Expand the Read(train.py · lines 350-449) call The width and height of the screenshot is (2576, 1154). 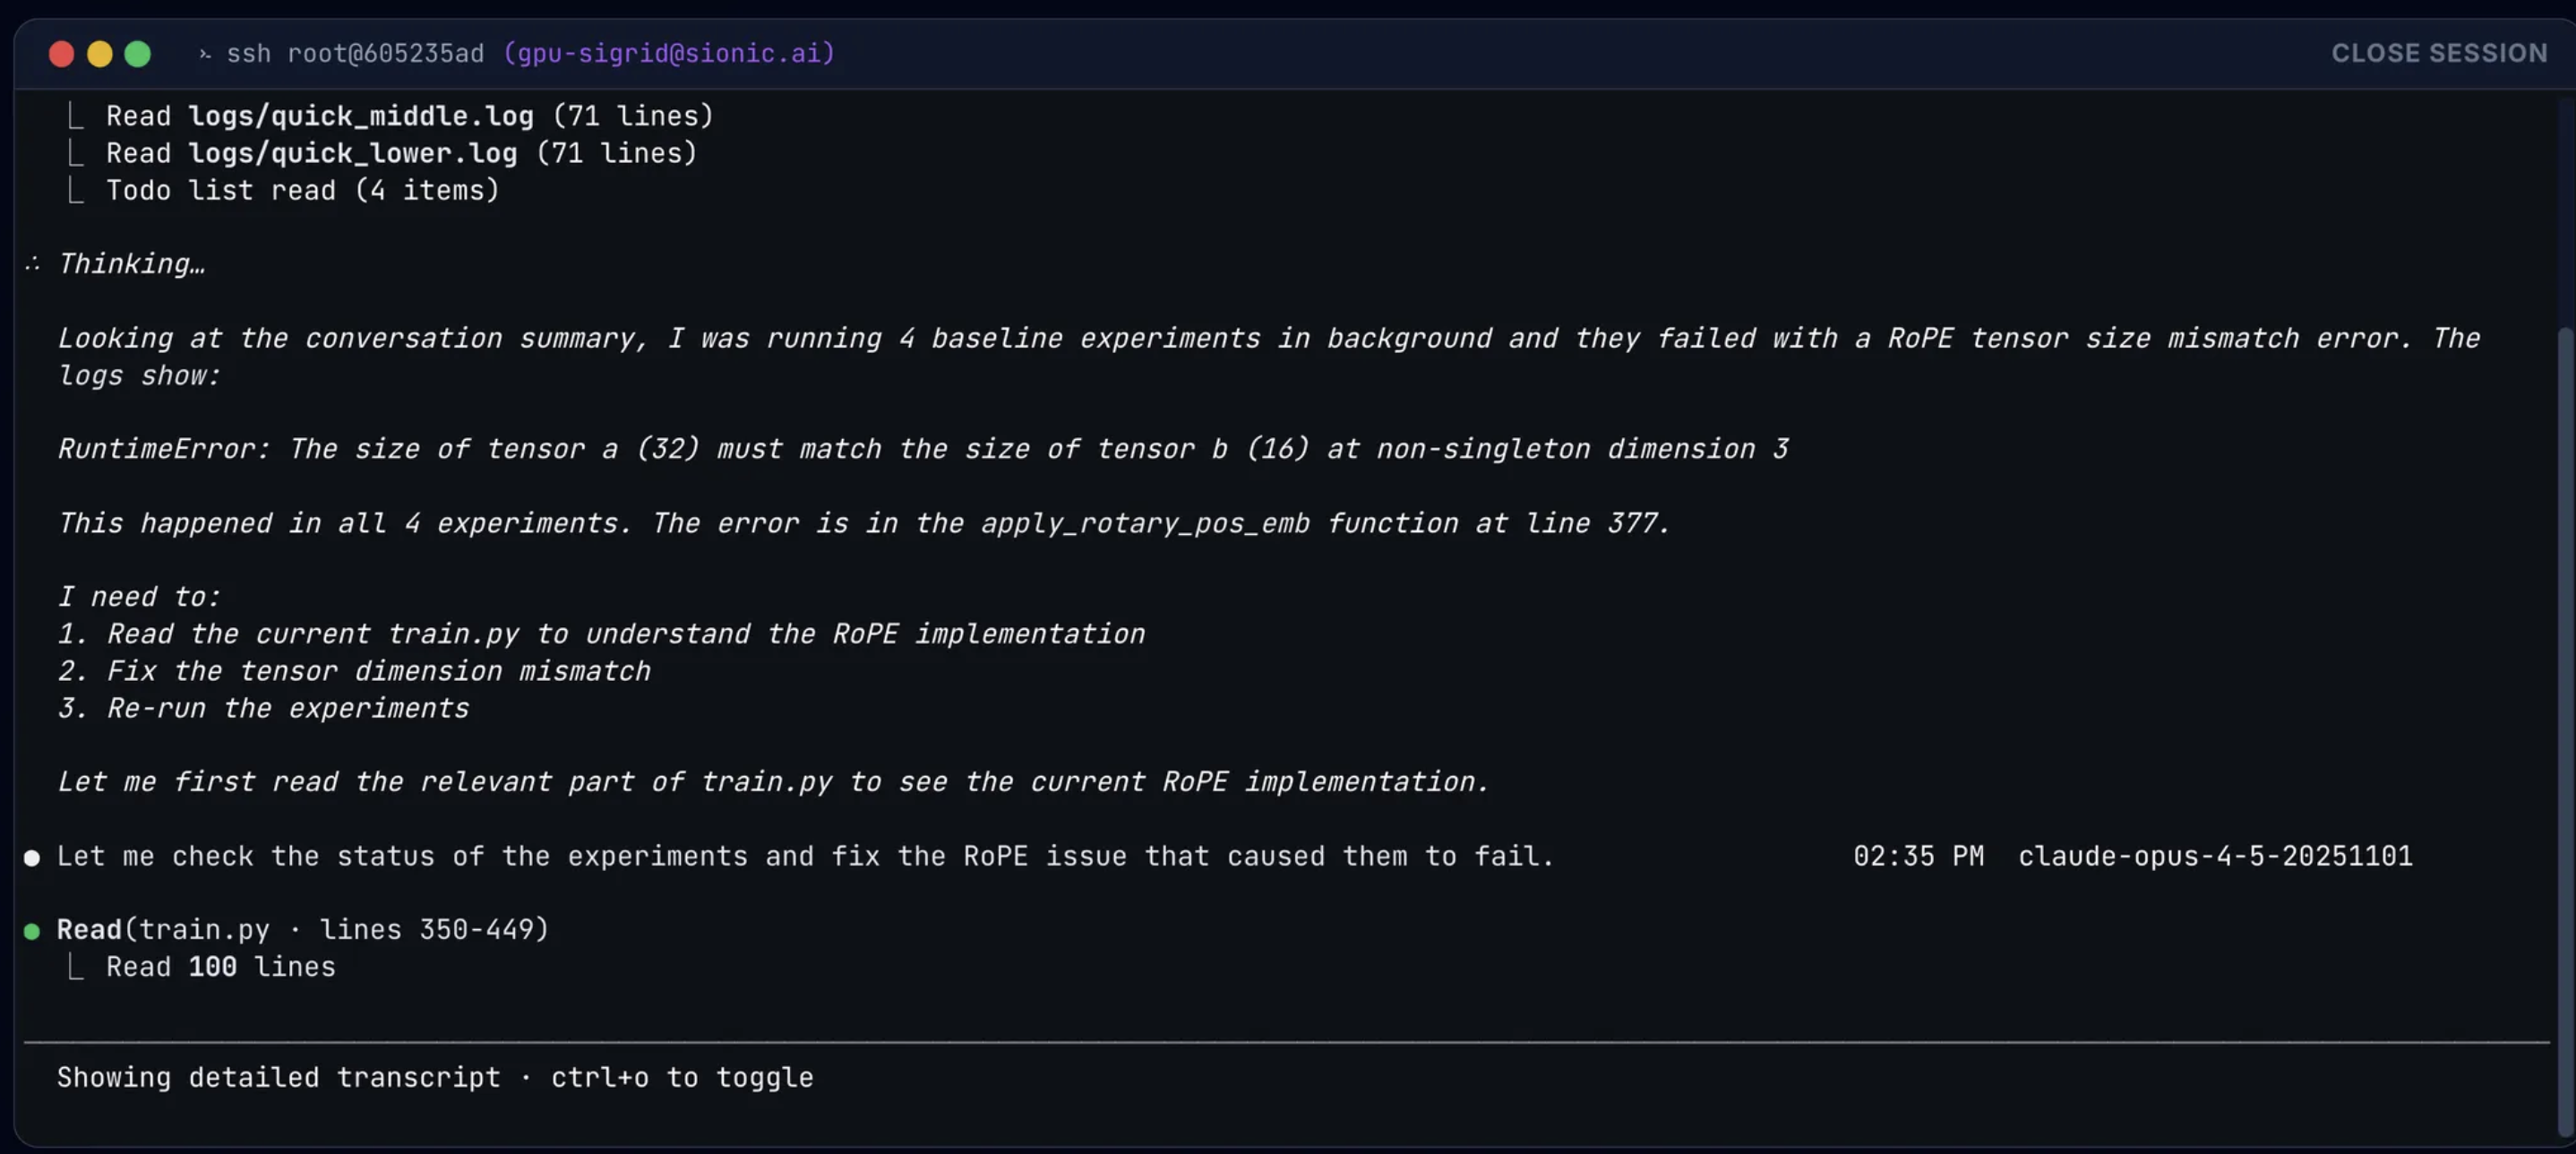[302, 930]
